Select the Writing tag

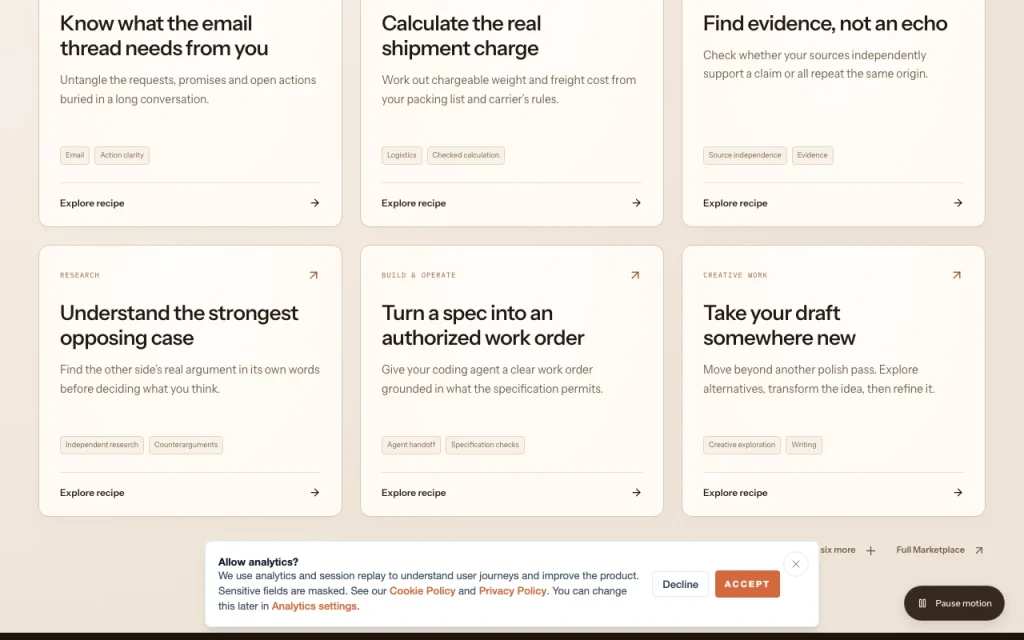pos(804,445)
